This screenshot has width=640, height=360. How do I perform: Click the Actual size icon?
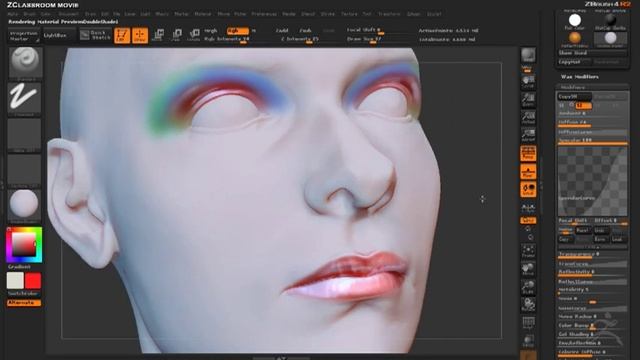pyautogui.click(x=528, y=118)
